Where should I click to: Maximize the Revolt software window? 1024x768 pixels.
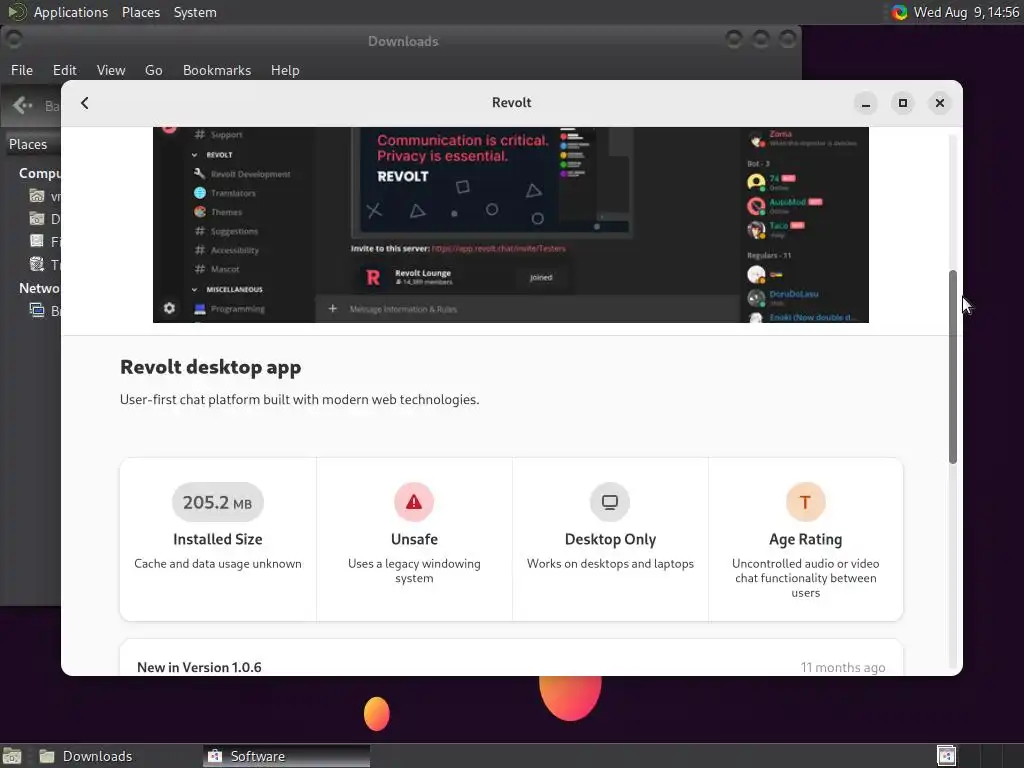tap(903, 103)
